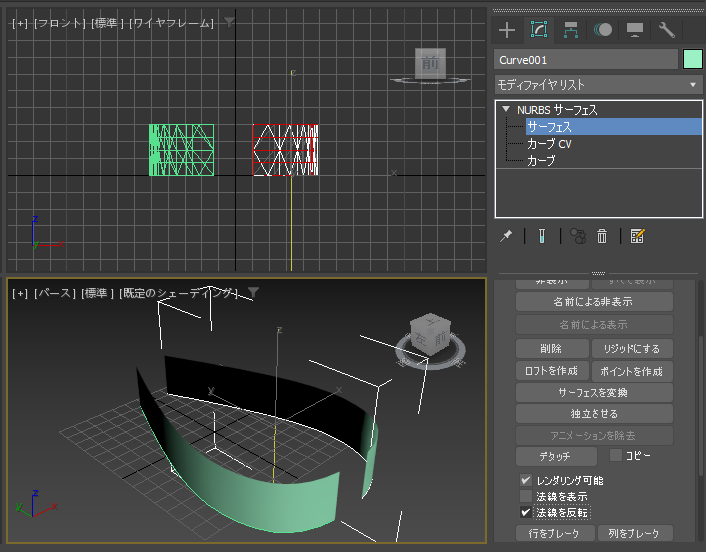This screenshot has height=552, width=706.
Task: Open the モディファイヤ リスト dropdown
Action: [598, 85]
